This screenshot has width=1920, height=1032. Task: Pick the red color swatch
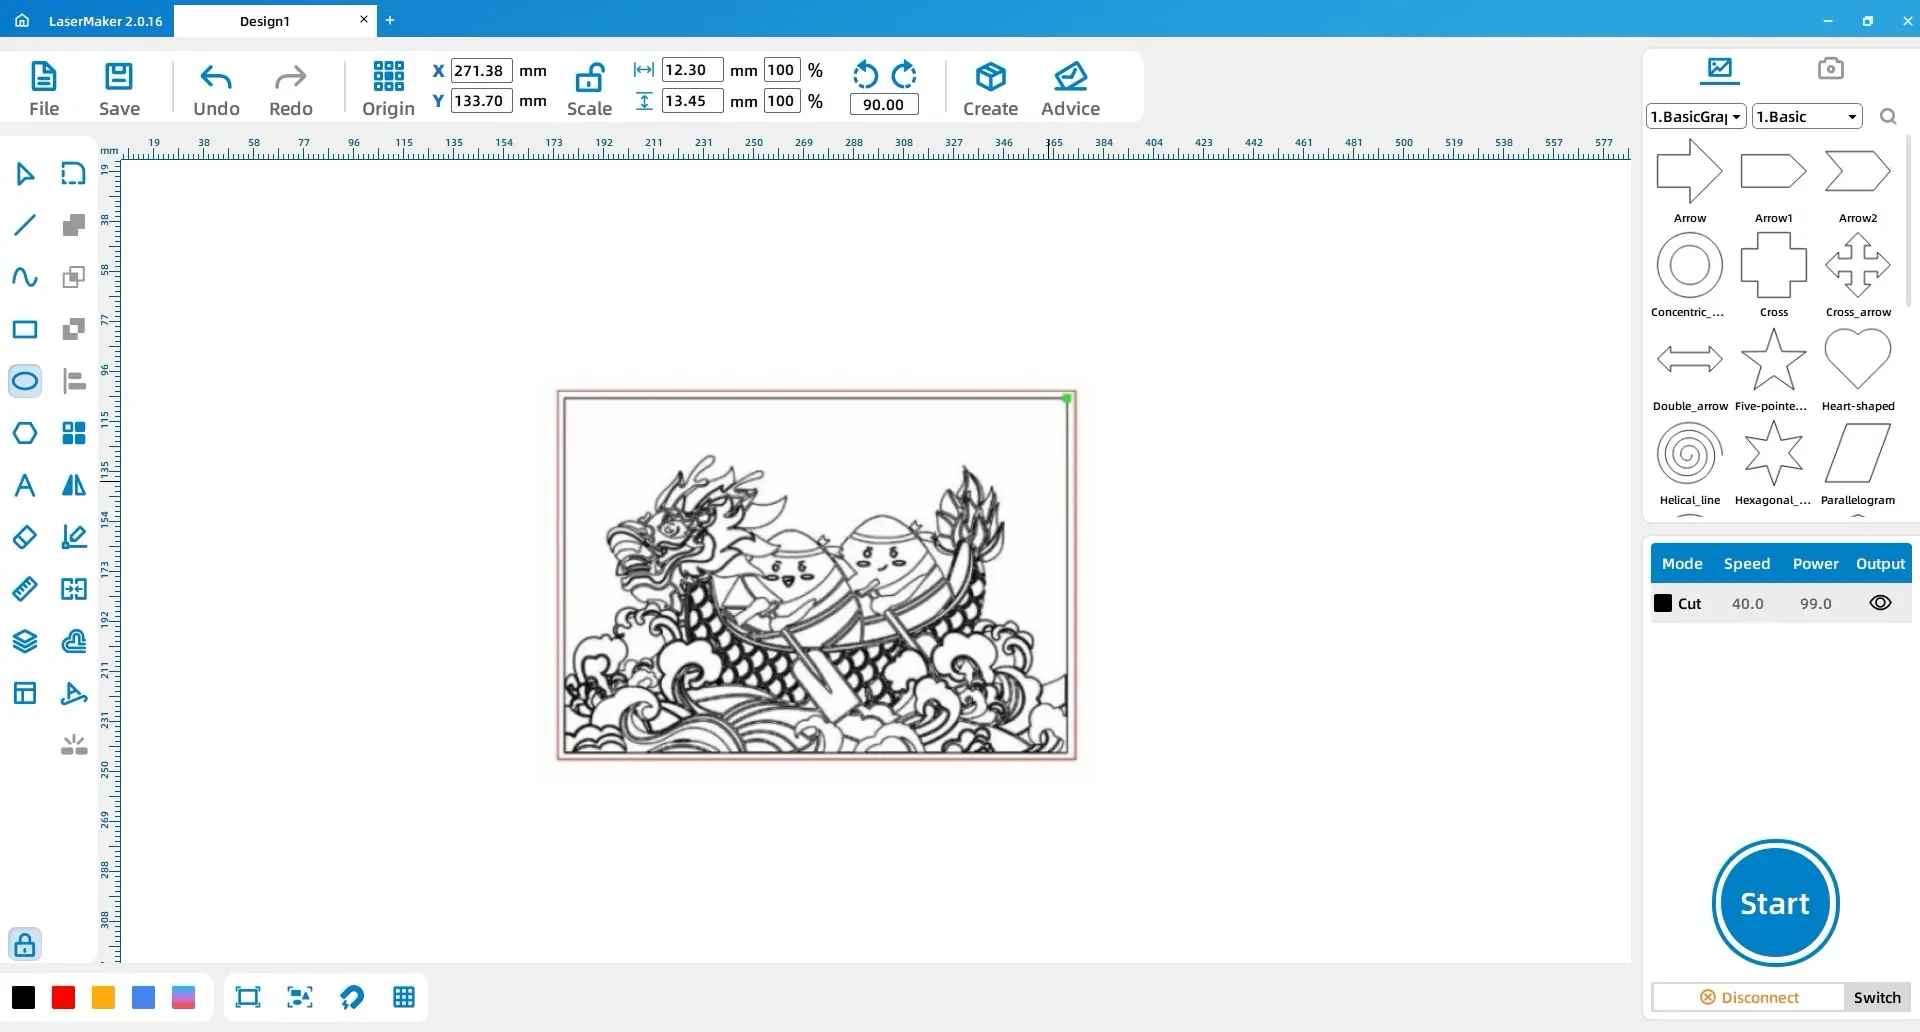point(63,997)
